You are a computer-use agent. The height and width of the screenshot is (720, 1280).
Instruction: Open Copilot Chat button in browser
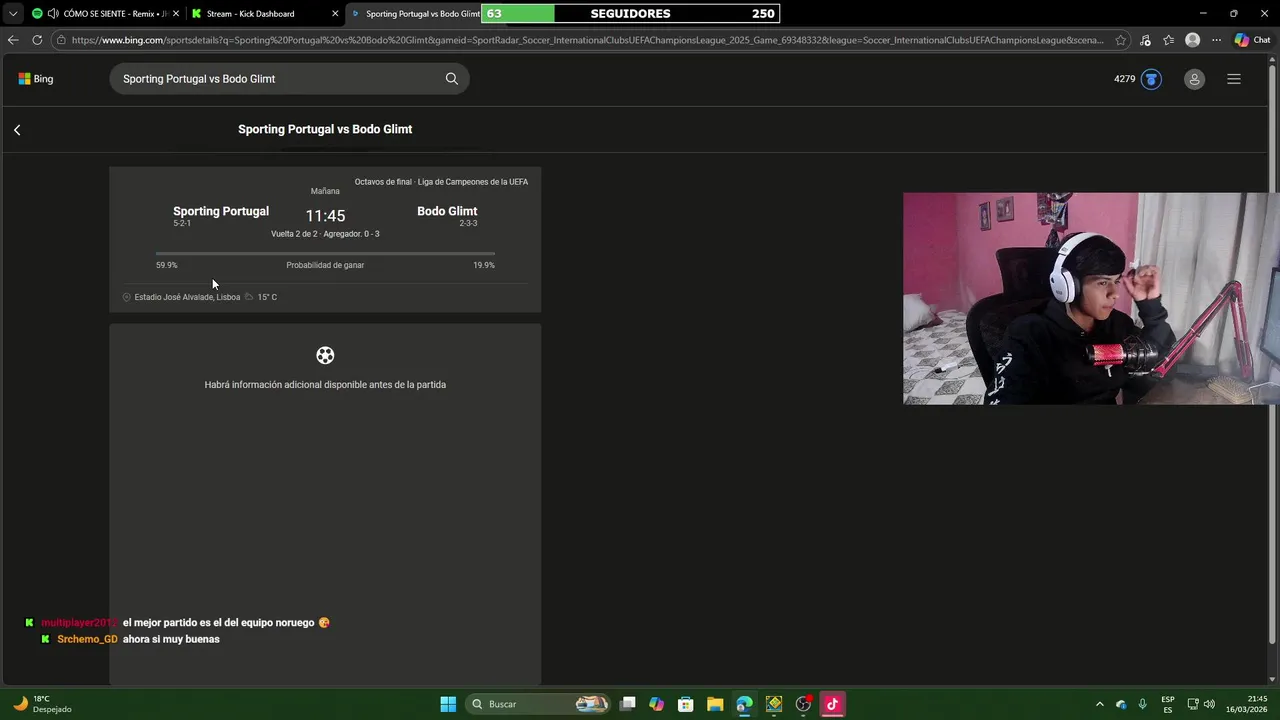[x=1252, y=40]
